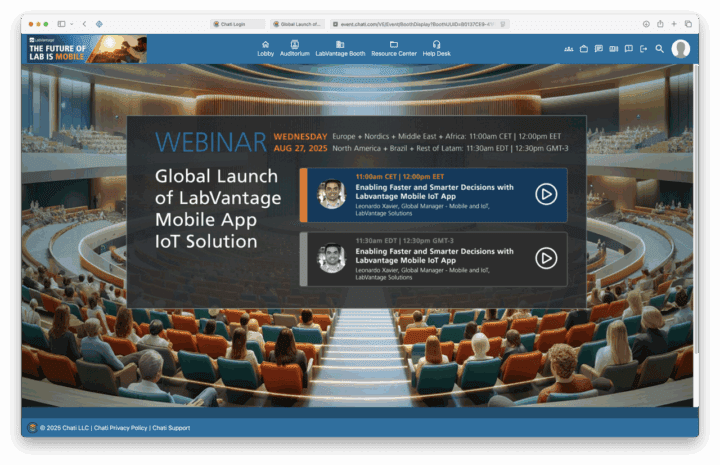Open the chat messages icon
Viewport: 720px width, 465px height.
coord(599,48)
